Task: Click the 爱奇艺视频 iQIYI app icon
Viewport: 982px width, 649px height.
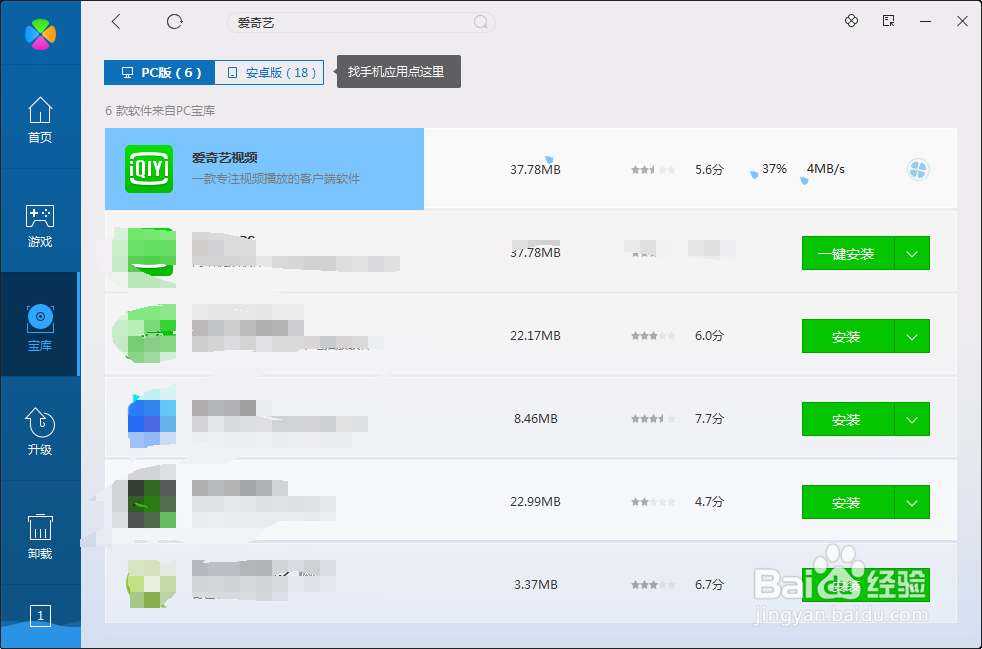Action: click(149, 169)
